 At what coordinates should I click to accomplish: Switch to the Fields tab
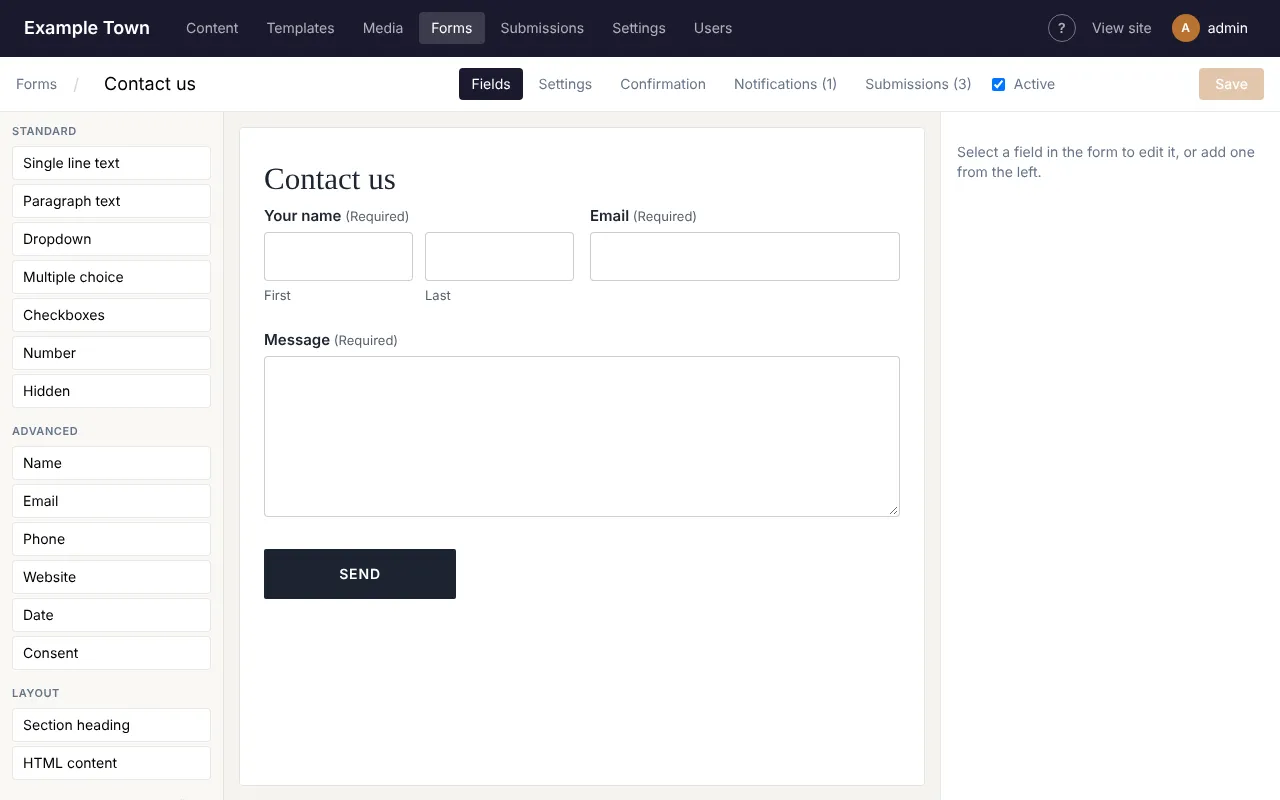coord(491,84)
